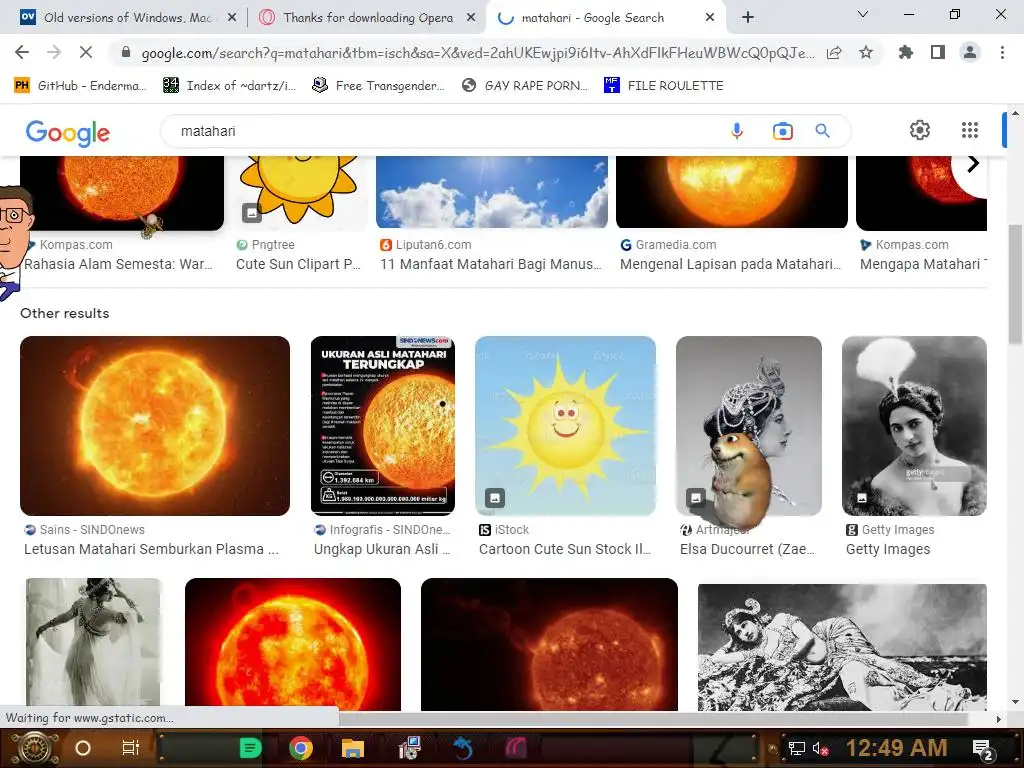Open the network tray icon
The width and height of the screenshot is (1024, 768).
797,748
